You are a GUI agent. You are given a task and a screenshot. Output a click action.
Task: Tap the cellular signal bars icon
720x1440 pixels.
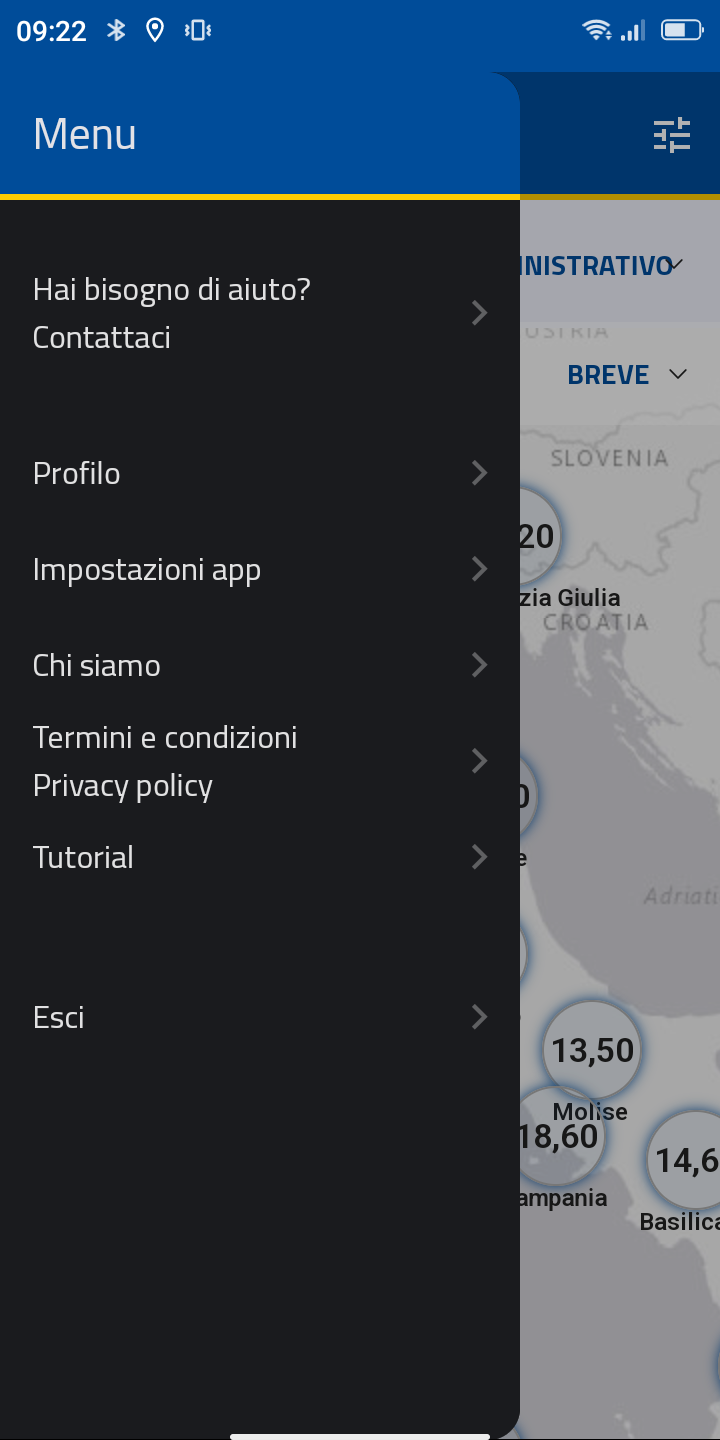tap(633, 31)
